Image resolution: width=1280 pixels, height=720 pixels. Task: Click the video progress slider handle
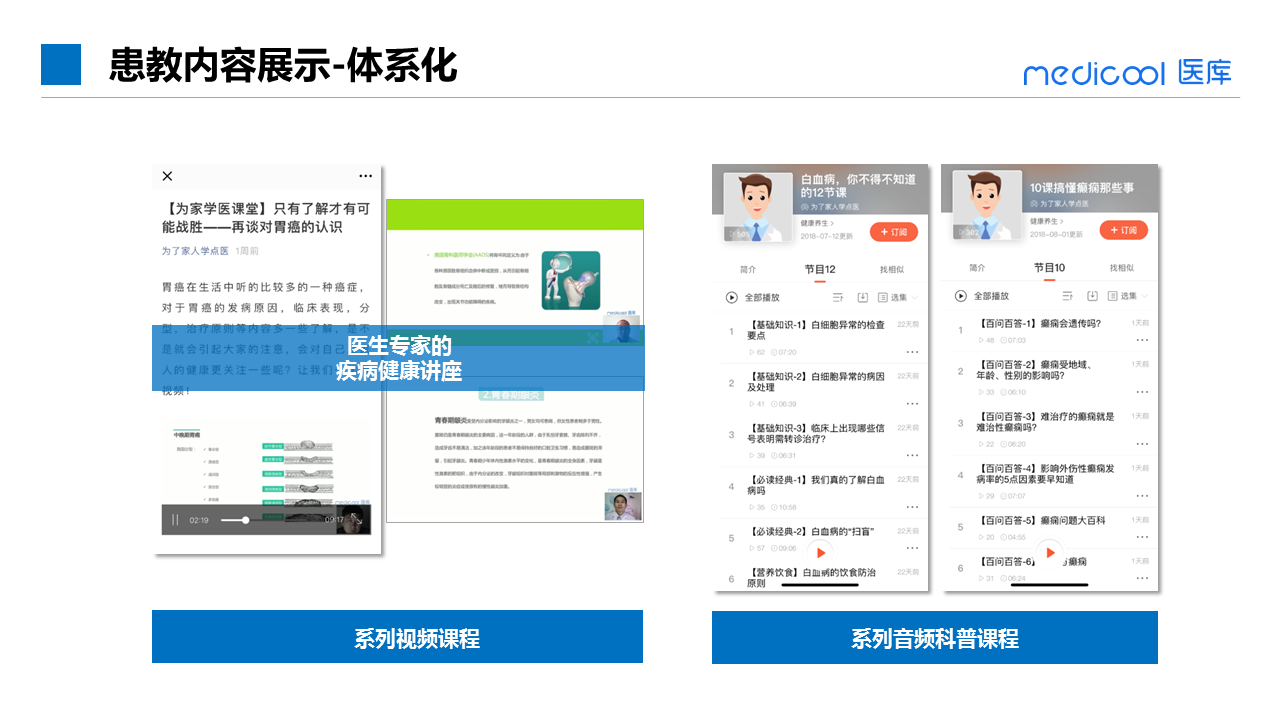click(x=245, y=520)
